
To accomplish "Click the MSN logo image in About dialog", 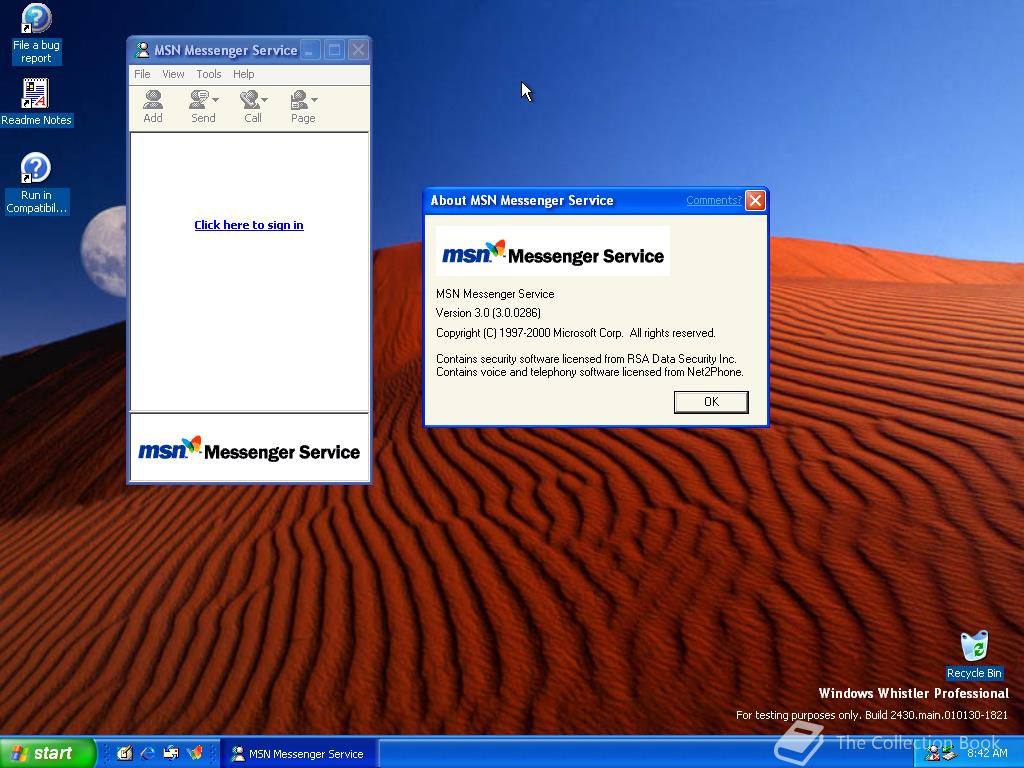I will pos(552,251).
